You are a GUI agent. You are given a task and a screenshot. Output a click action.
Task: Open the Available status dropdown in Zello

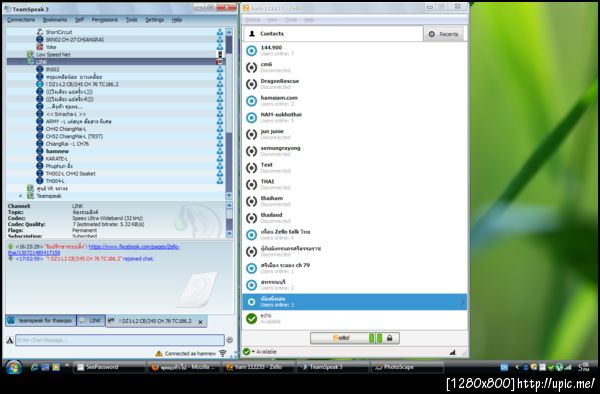coord(259,352)
